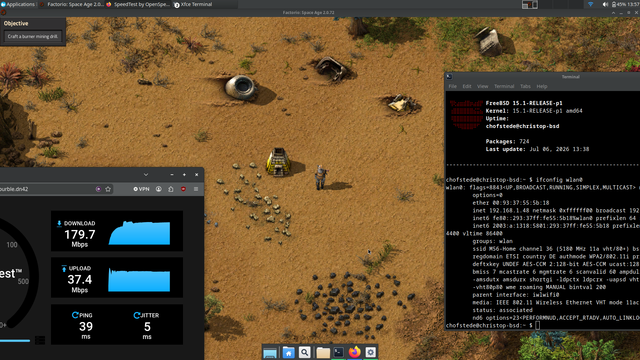Expand the list all tabs chevron in browser

[146, 175]
